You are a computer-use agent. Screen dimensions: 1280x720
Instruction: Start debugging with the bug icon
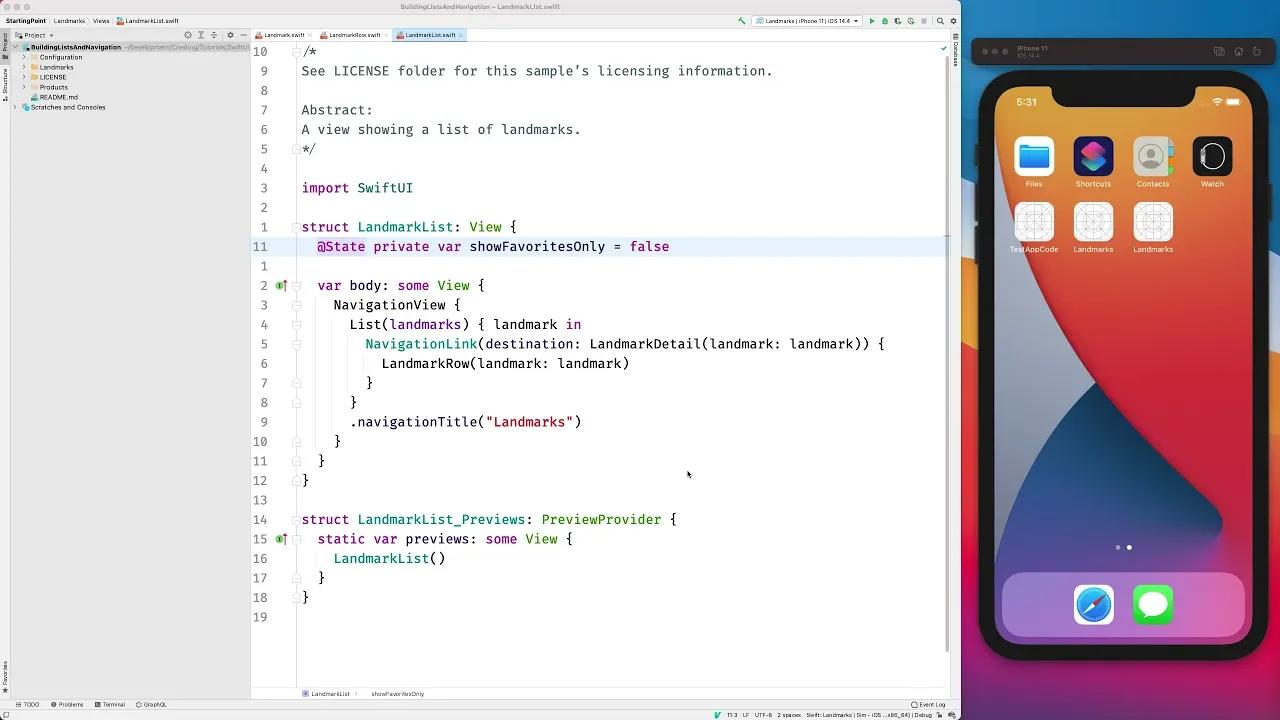coord(884,21)
